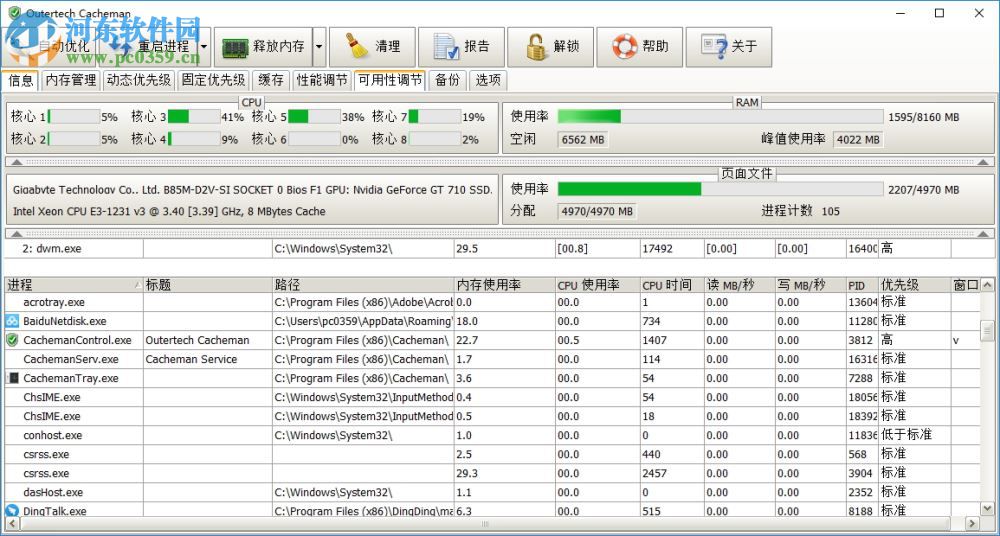This screenshot has height=536, width=1000.
Task: Click the 核心 3 CPU usage bar
Action: (x=195, y=117)
